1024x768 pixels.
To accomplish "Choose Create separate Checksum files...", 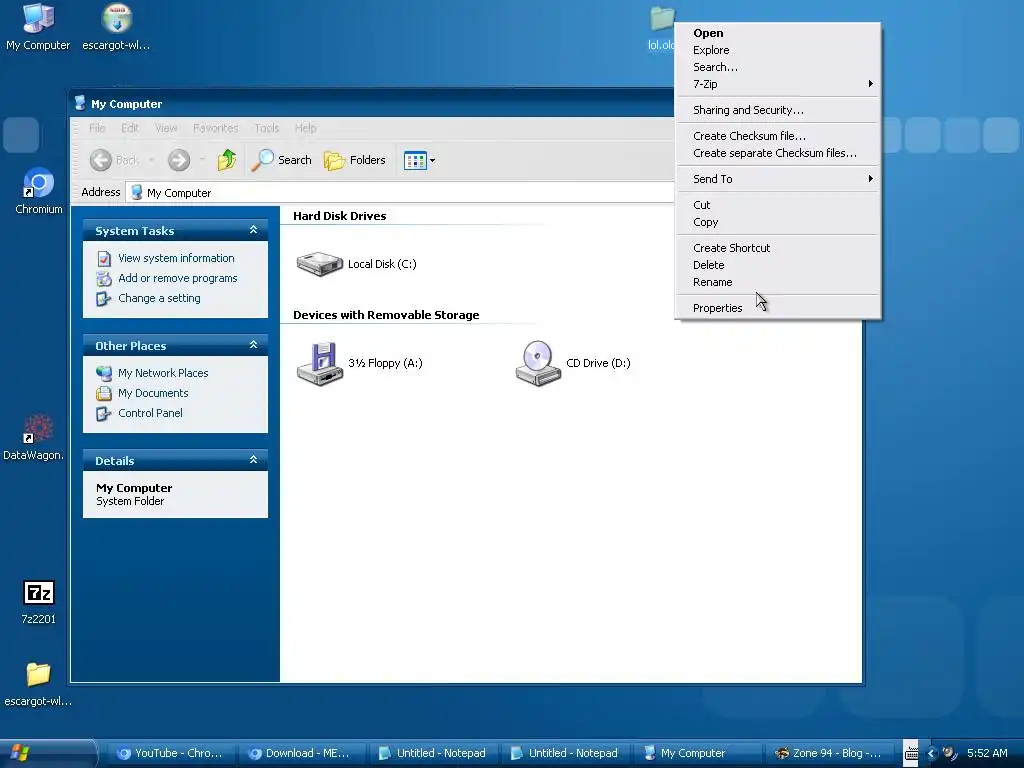I will pos(777,153).
